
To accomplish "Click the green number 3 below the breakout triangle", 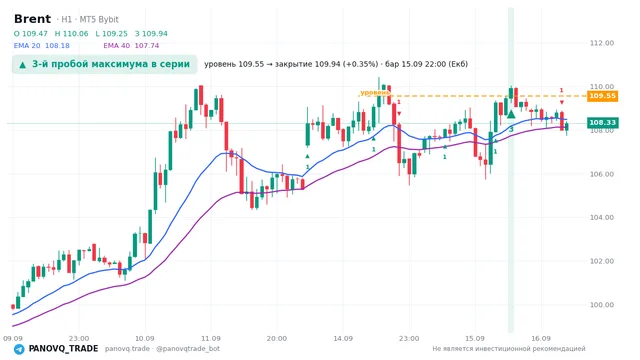I will pyautogui.click(x=511, y=129).
